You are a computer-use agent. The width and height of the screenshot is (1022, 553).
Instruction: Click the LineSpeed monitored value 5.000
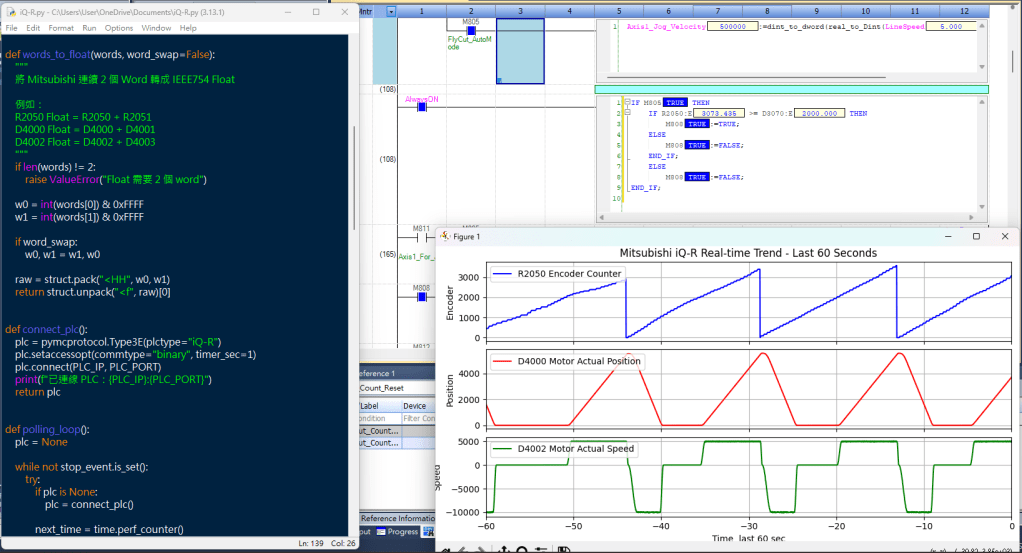(x=951, y=26)
